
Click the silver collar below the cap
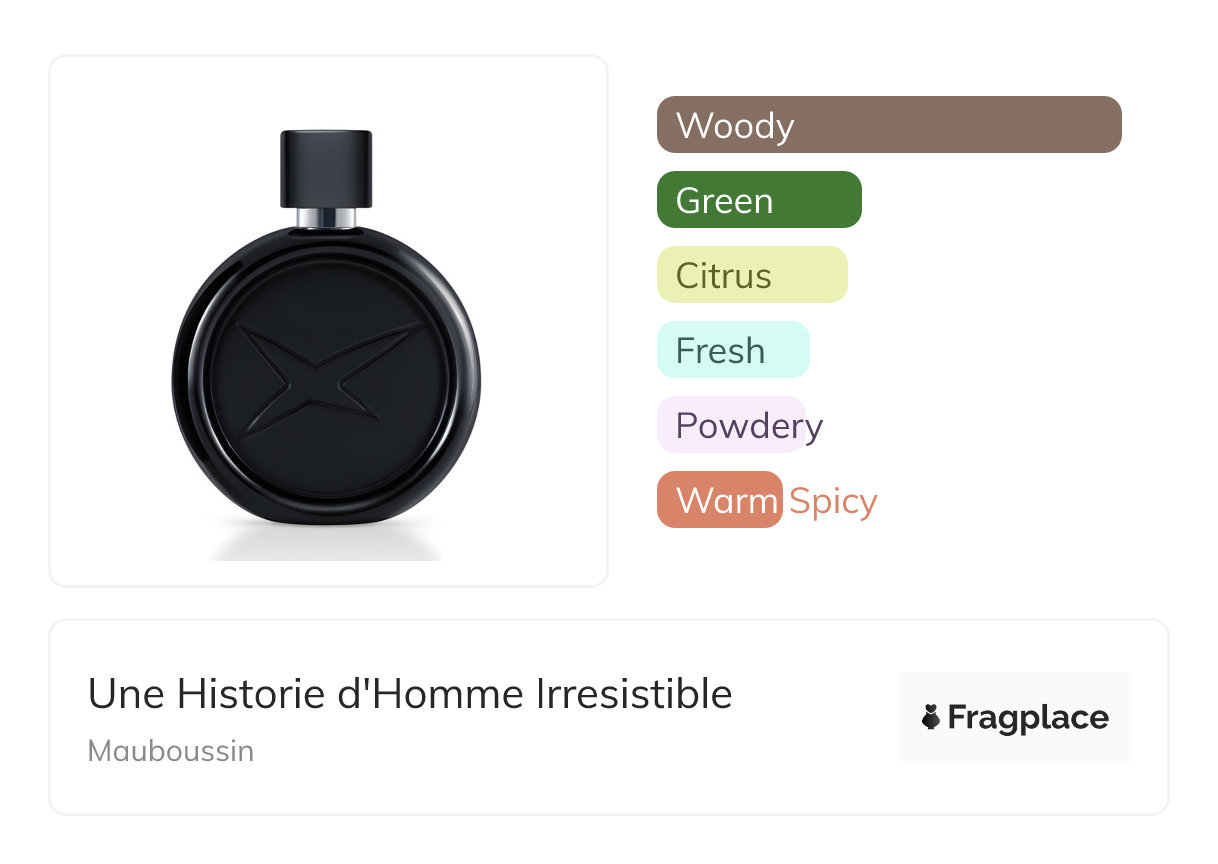[326, 218]
